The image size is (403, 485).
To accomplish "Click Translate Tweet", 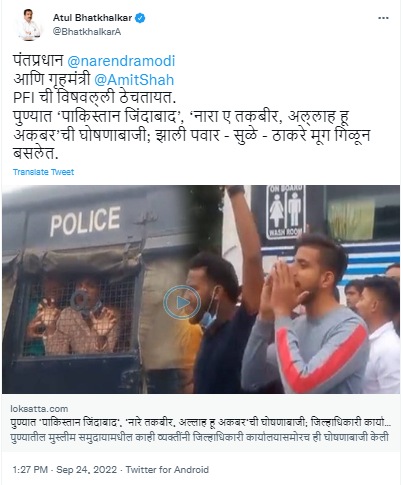I will tap(43, 172).
